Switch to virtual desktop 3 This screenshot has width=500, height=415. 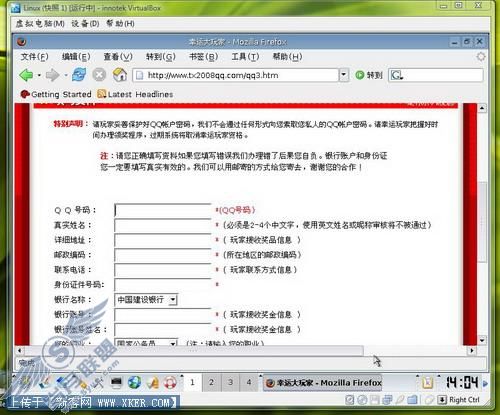point(230,383)
